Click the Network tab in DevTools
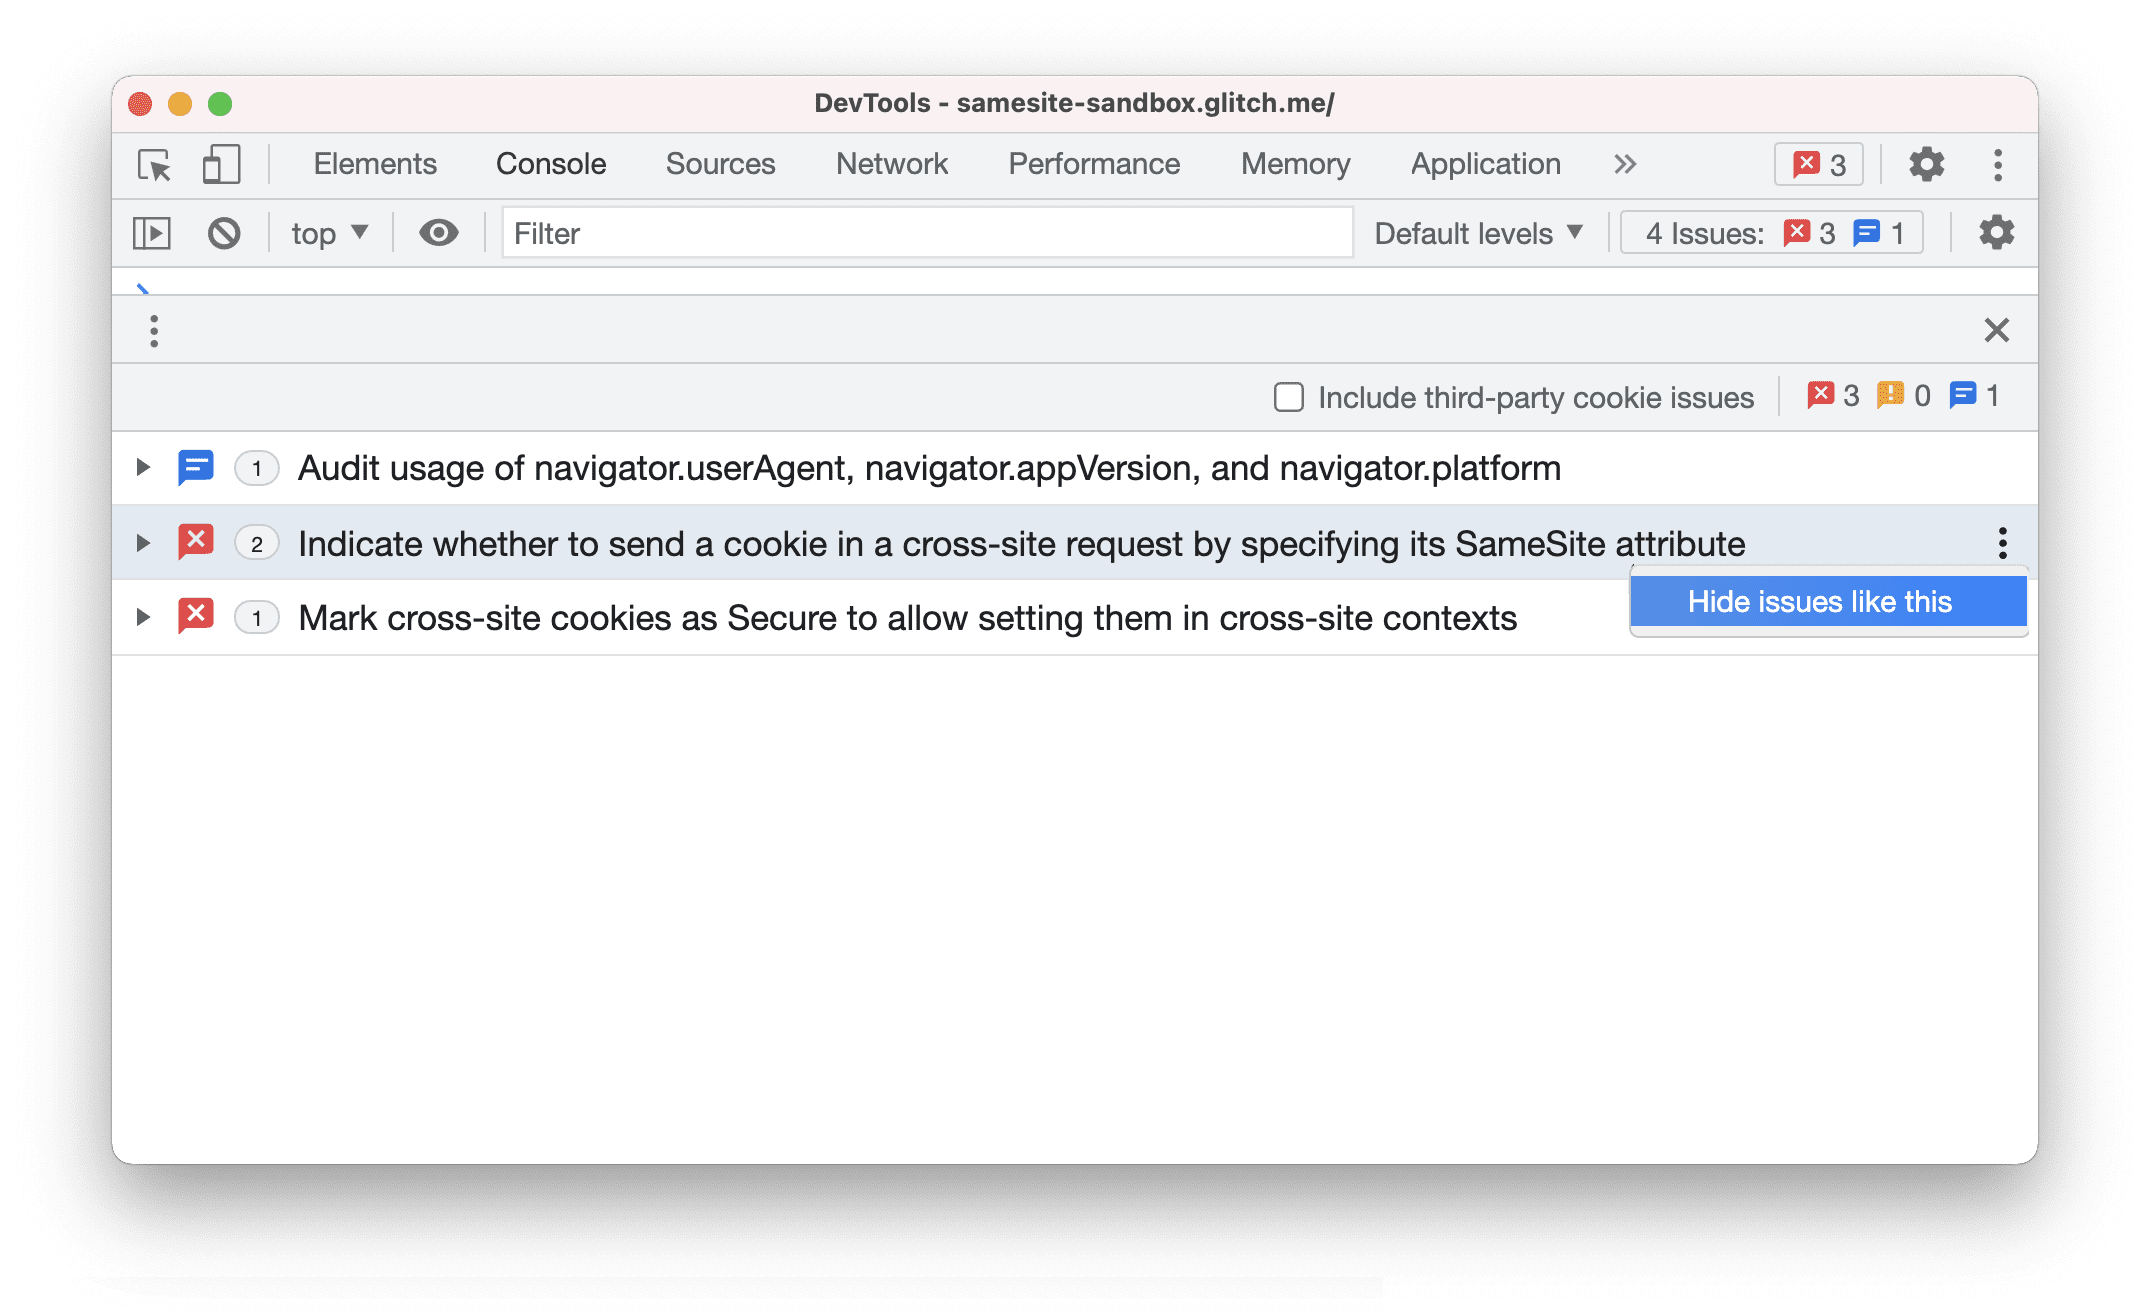This screenshot has height=1312, width=2150. tap(892, 163)
